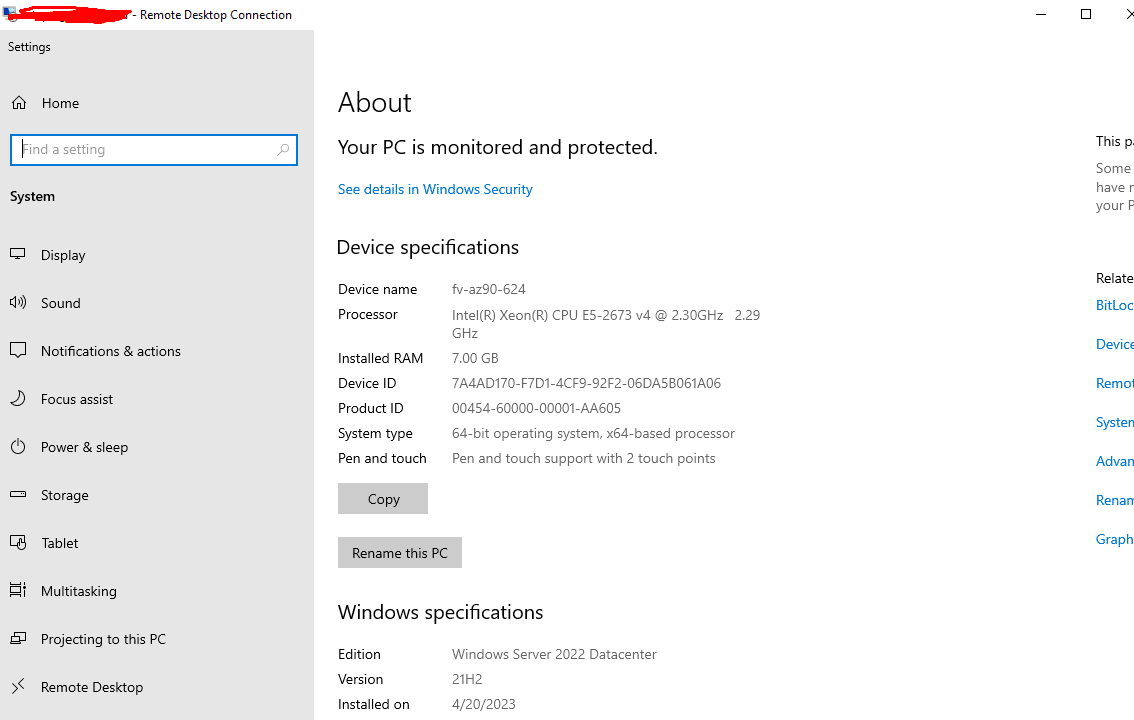Click the Tablet icon in the sidebar
The width and height of the screenshot is (1134, 720).
click(18, 543)
